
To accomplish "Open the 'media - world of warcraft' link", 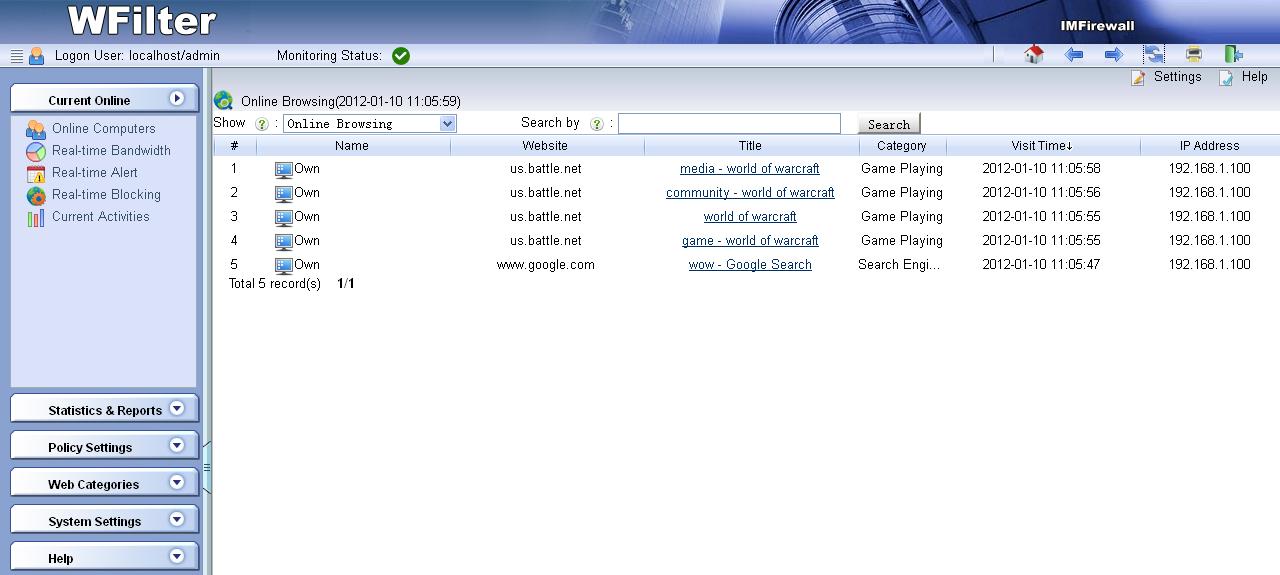I will pyautogui.click(x=750, y=169).
